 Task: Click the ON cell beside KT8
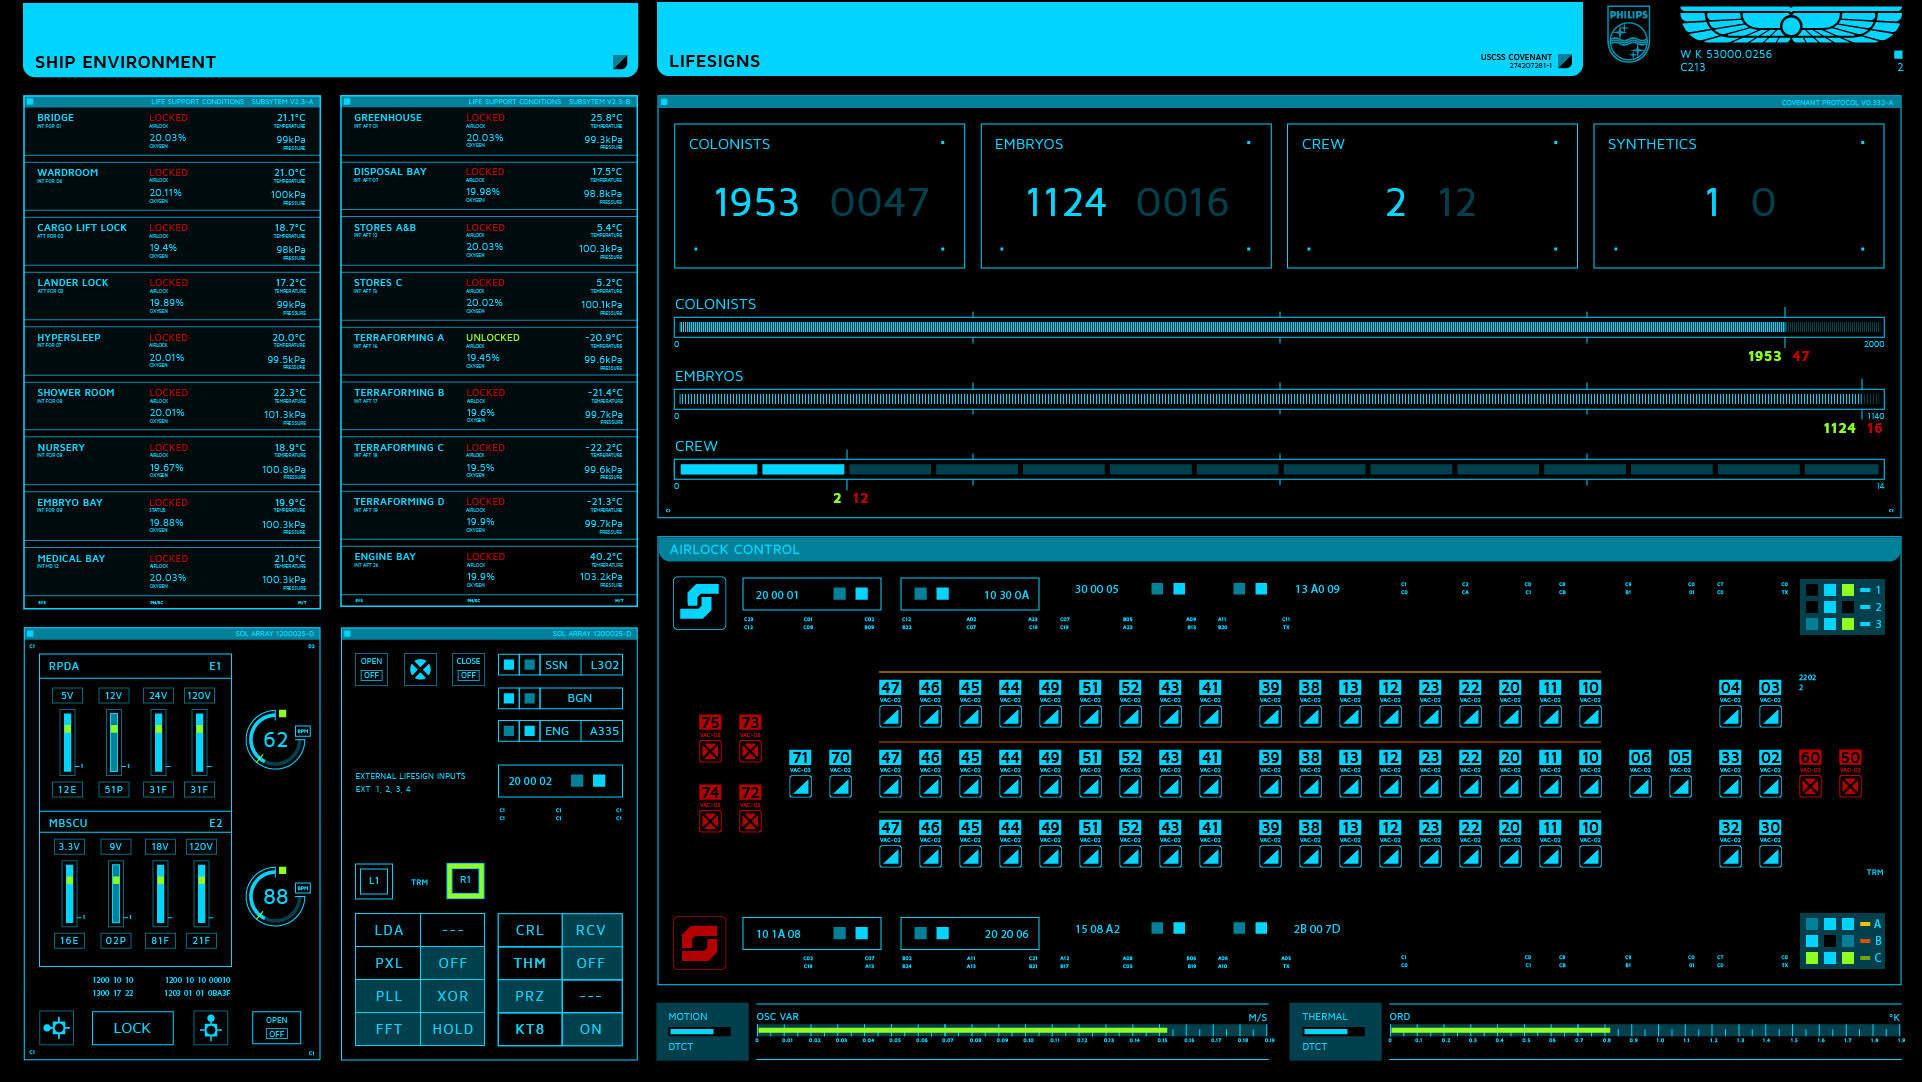(591, 1029)
